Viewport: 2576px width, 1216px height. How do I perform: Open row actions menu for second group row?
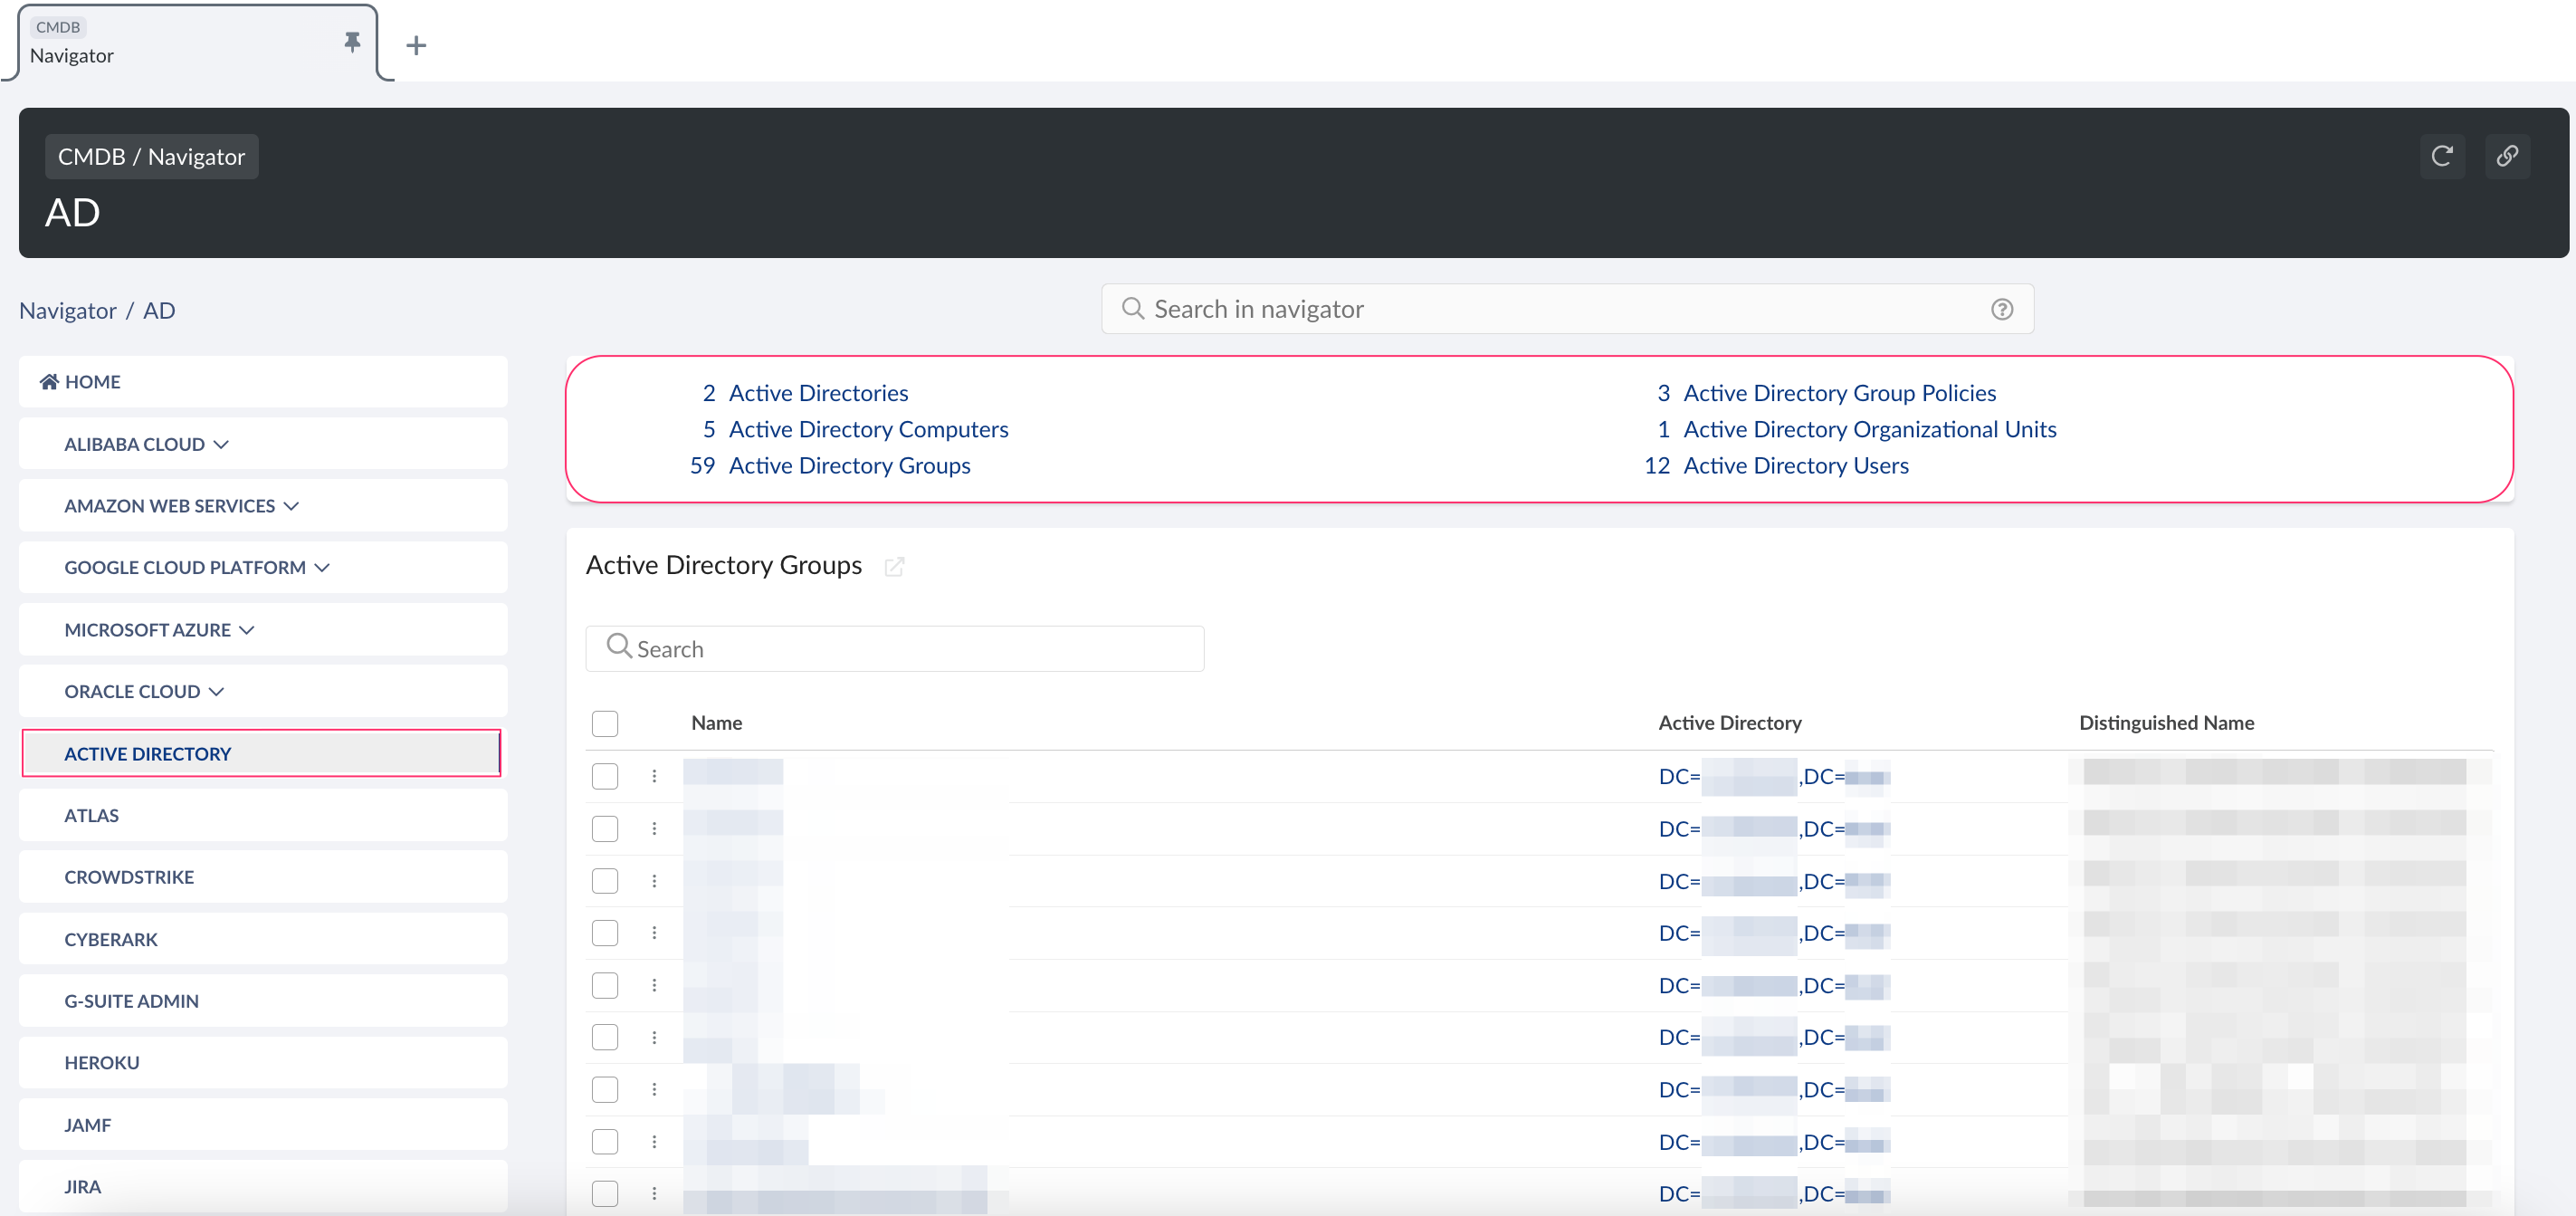(654, 828)
